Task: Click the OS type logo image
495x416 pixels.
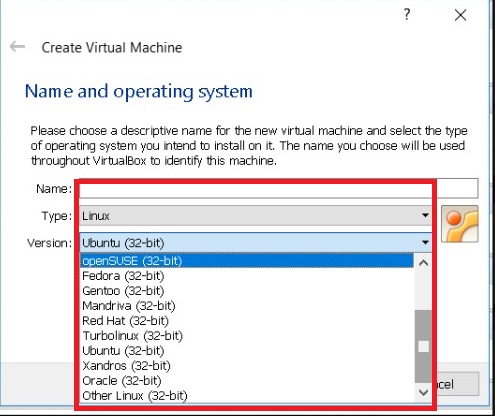Action: tap(460, 224)
